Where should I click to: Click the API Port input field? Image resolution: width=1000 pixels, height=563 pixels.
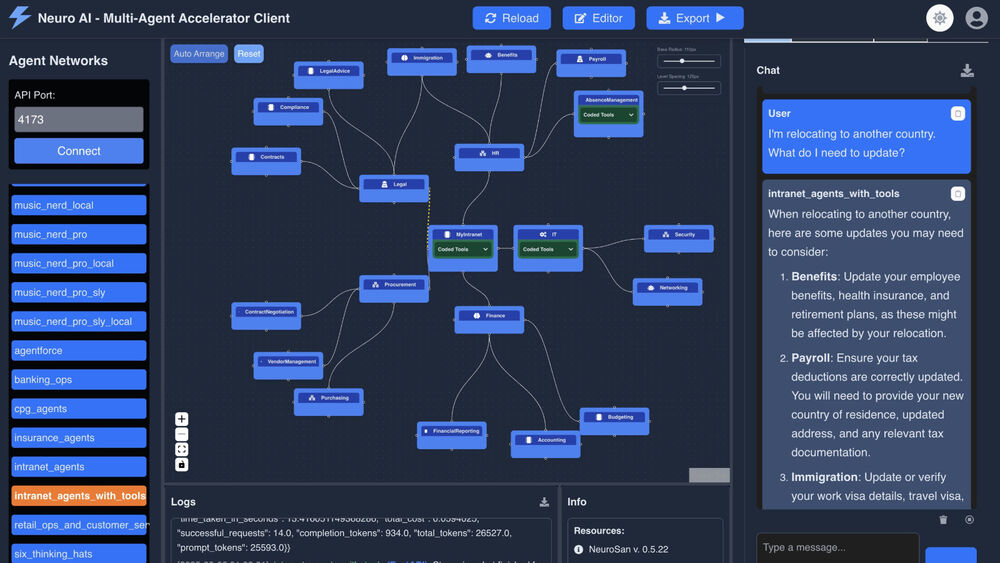78,119
